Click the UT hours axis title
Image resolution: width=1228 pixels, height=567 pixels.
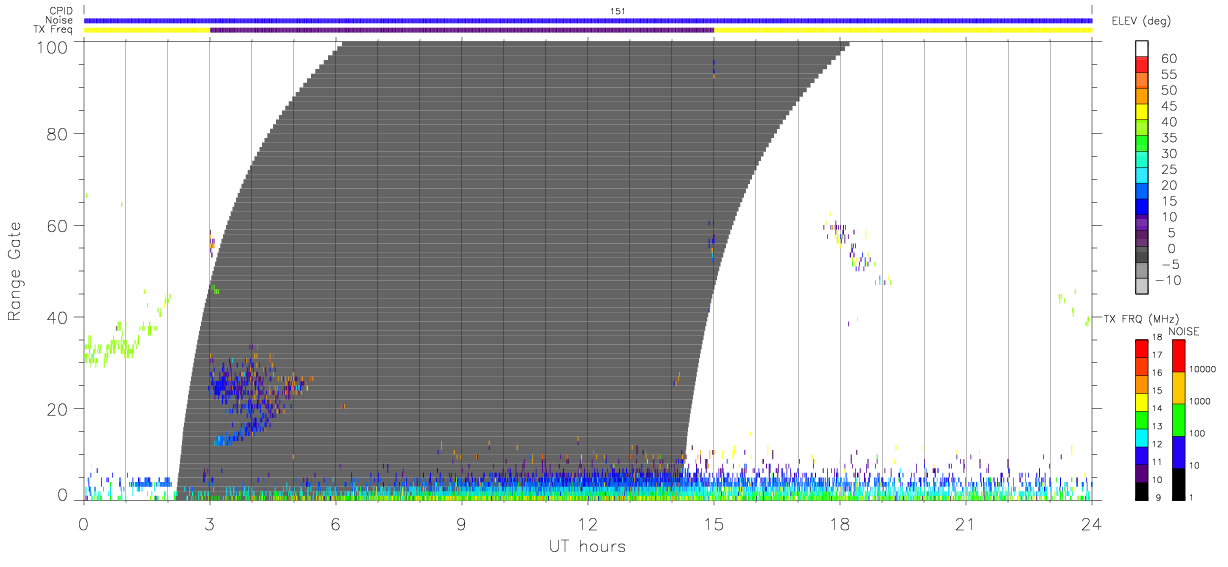586,546
